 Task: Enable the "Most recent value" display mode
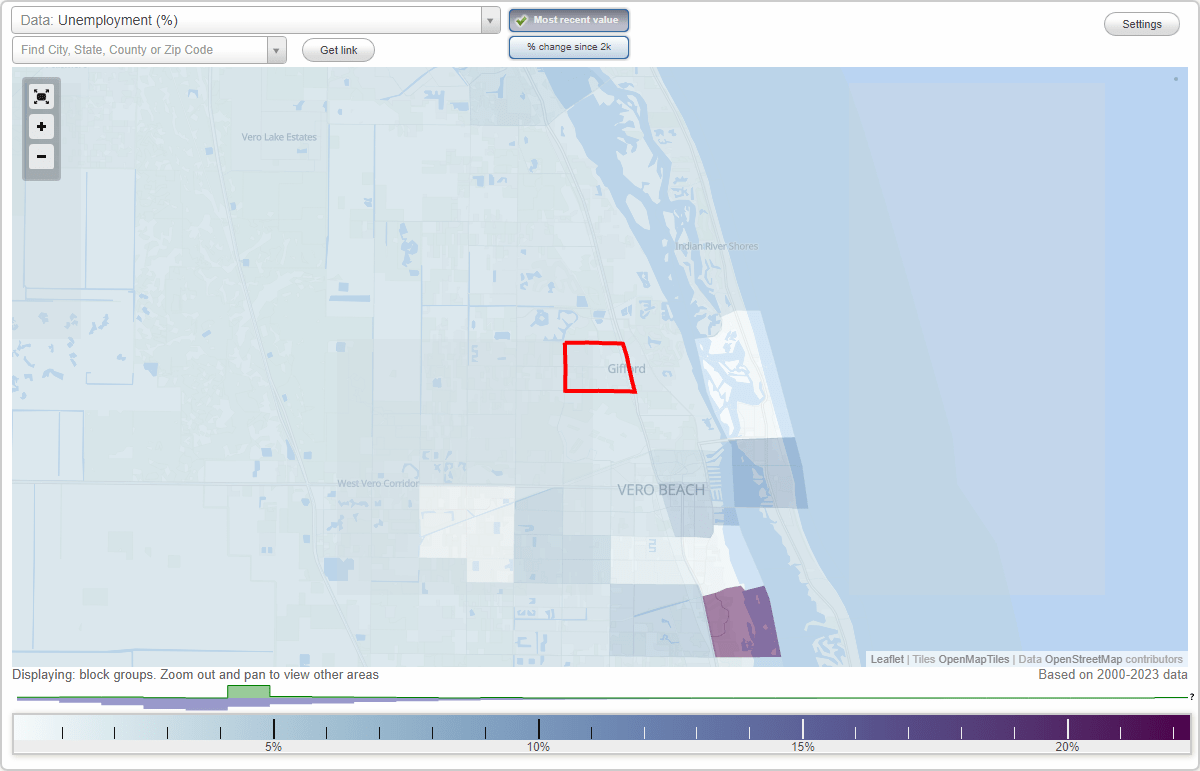click(x=568, y=19)
